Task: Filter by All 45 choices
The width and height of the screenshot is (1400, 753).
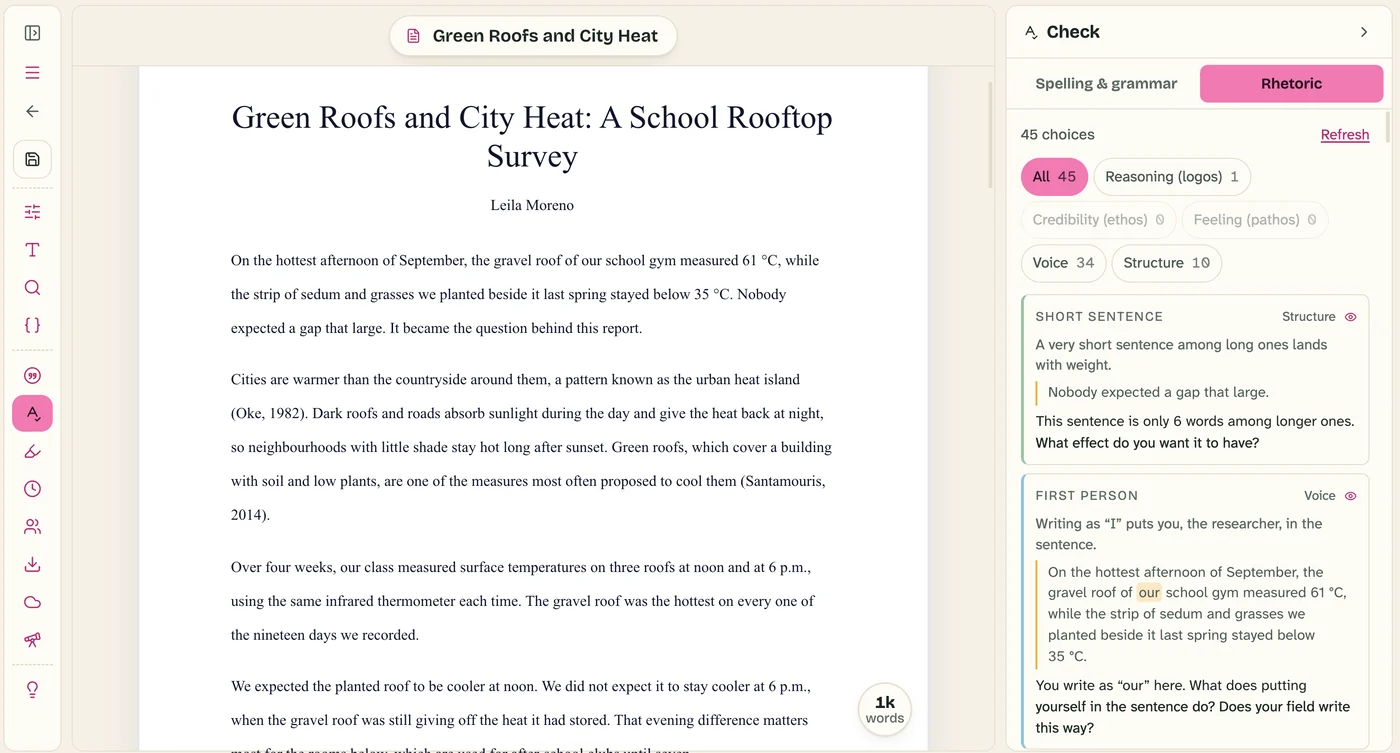Action: (1054, 177)
